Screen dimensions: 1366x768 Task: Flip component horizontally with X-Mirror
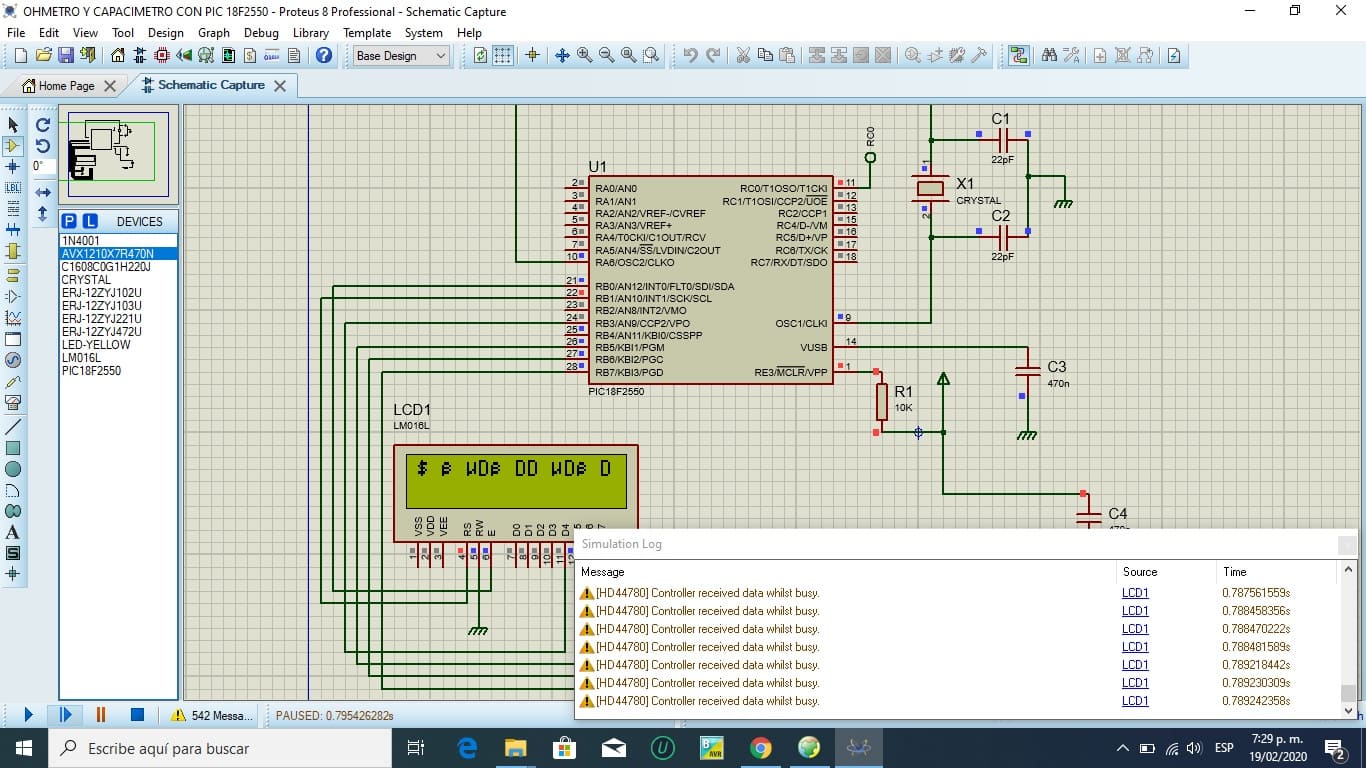(x=43, y=192)
